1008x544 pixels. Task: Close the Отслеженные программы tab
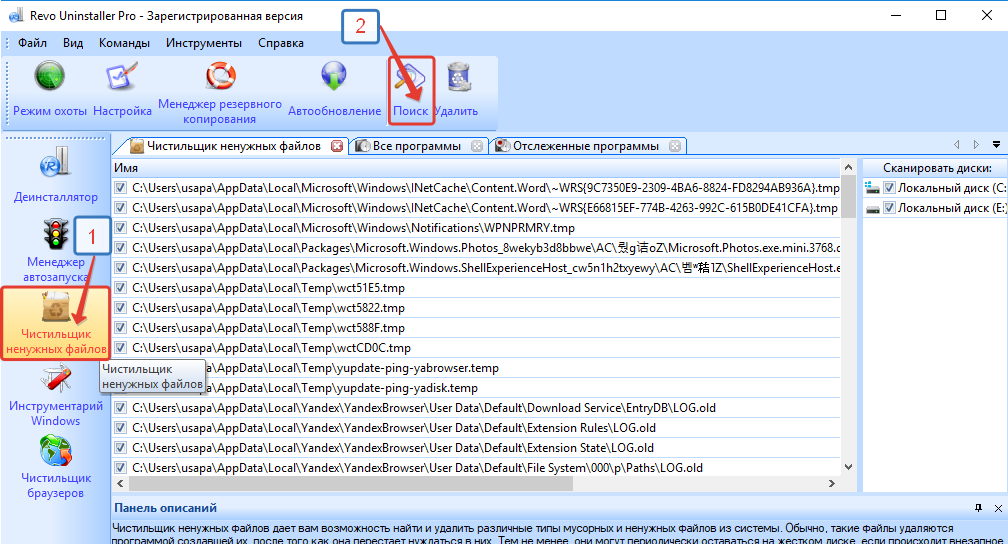tap(674, 146)
